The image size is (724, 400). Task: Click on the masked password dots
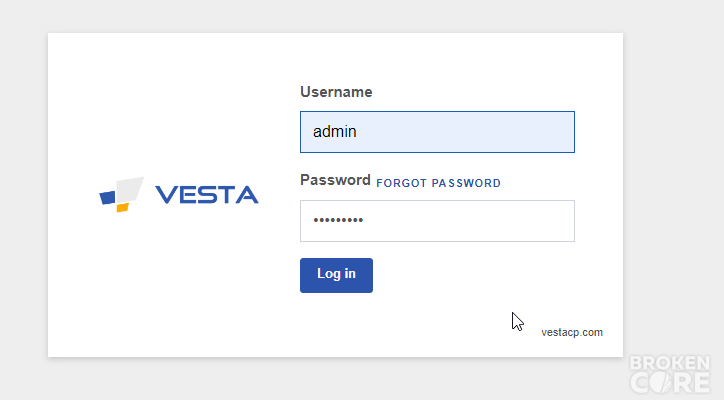coord(338,220)
